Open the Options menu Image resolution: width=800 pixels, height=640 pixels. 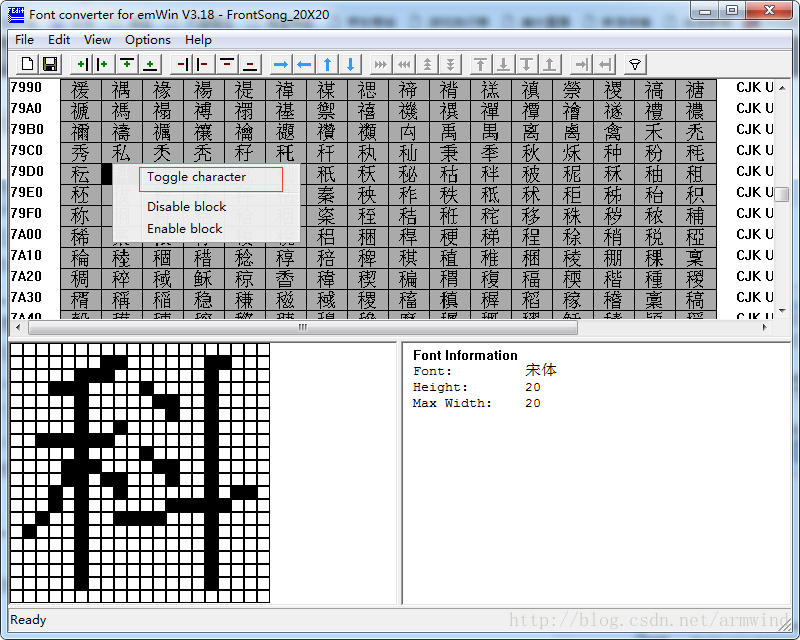coord(148,40)
